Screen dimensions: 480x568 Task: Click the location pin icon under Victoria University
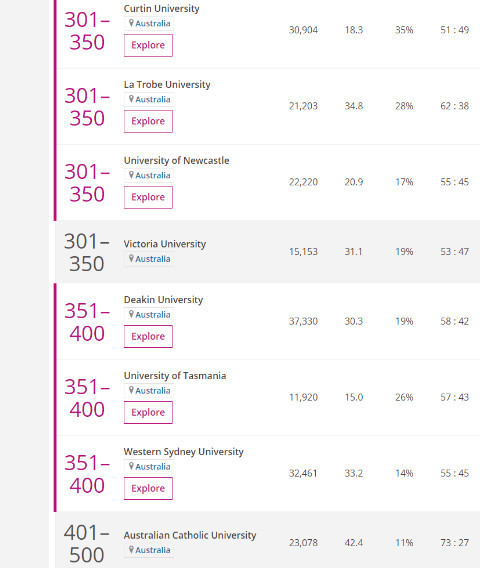coord(131,258)
